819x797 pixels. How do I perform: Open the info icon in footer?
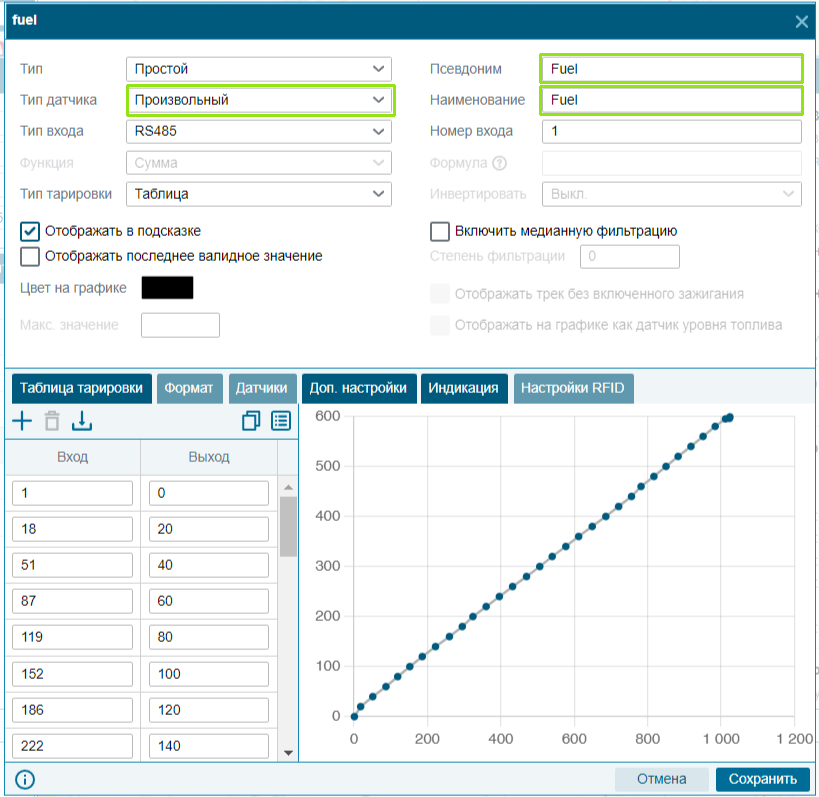25,779
